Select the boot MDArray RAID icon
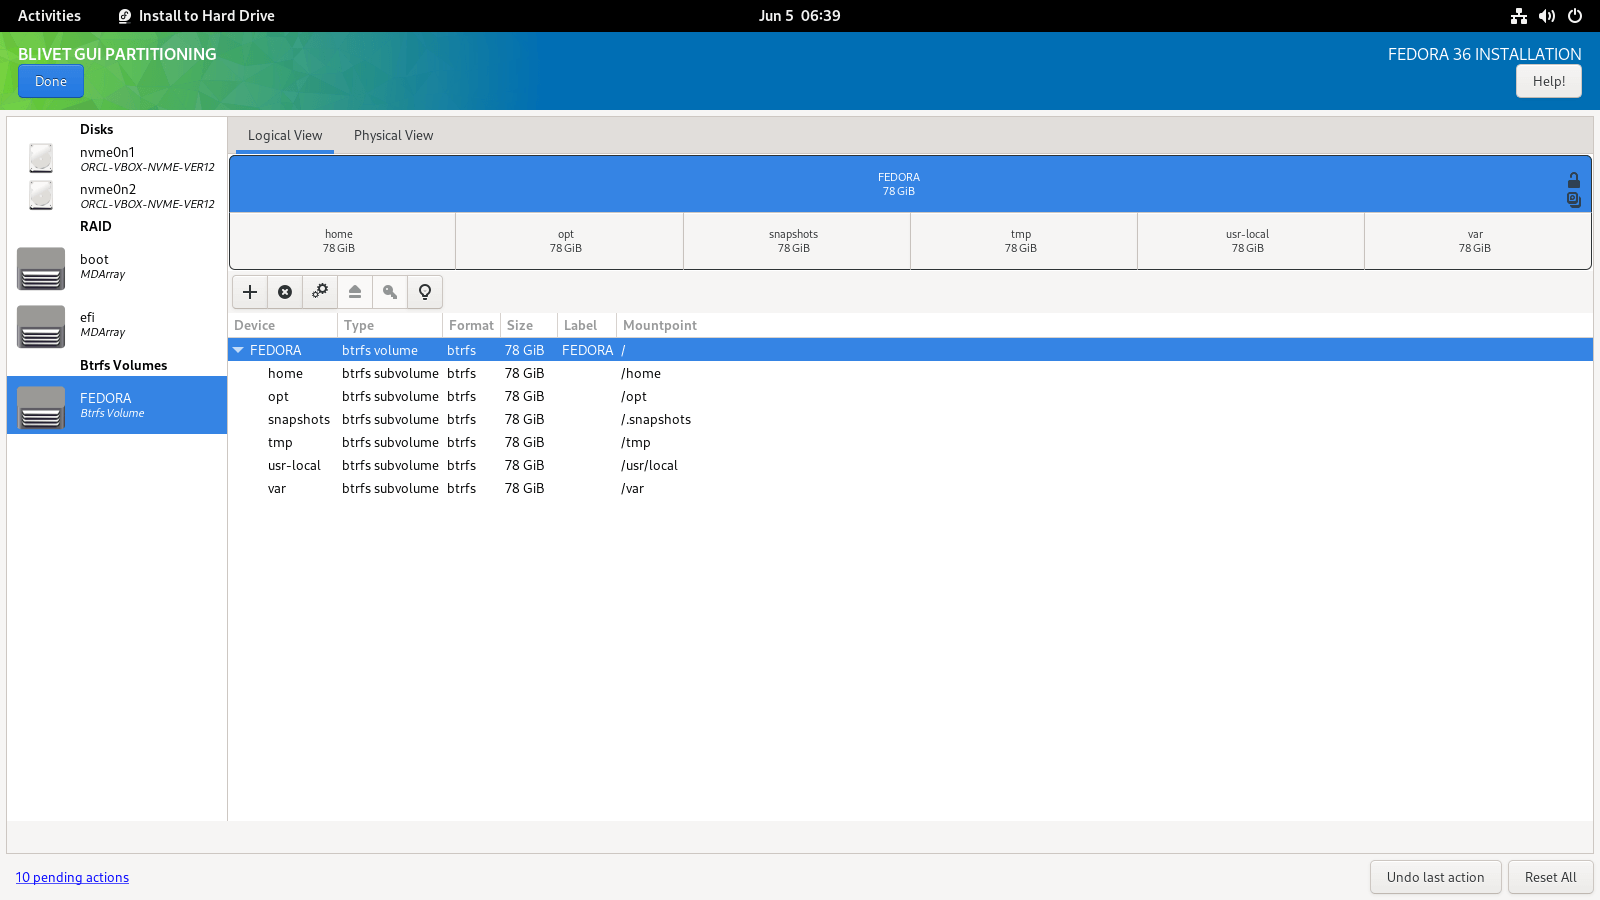 (41, 269)
